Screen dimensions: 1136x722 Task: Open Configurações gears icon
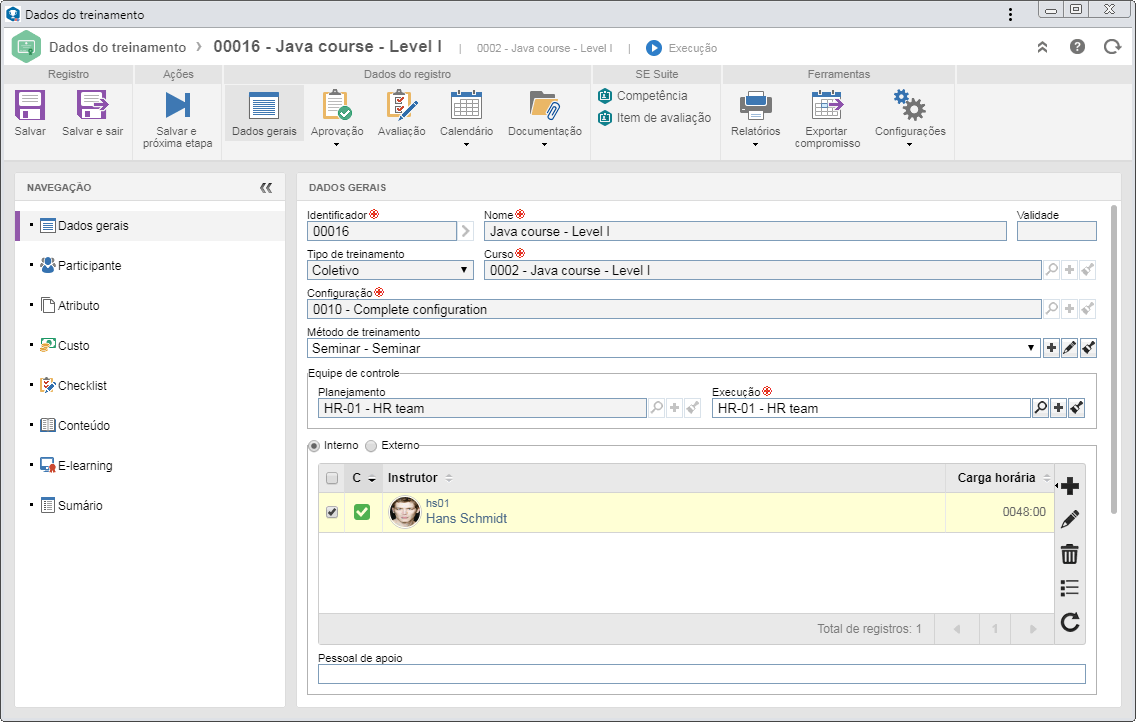pos(909,106)
